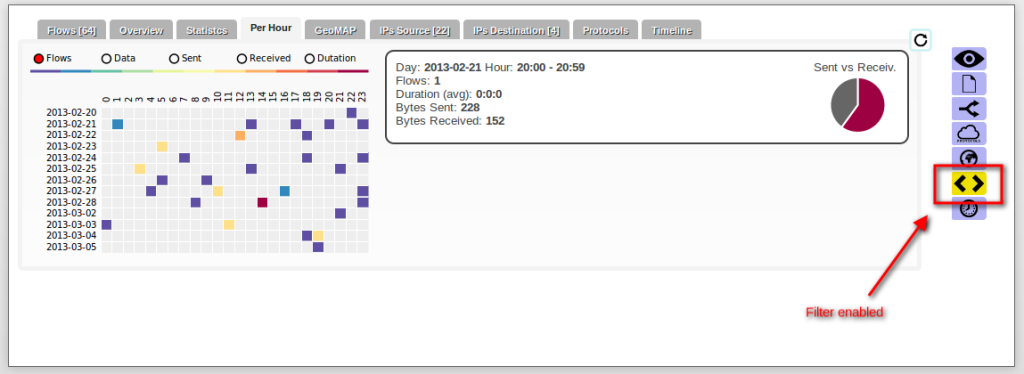1024x374 pixels.
Task: Click the circular refresh icon
Action: [921, 40]
